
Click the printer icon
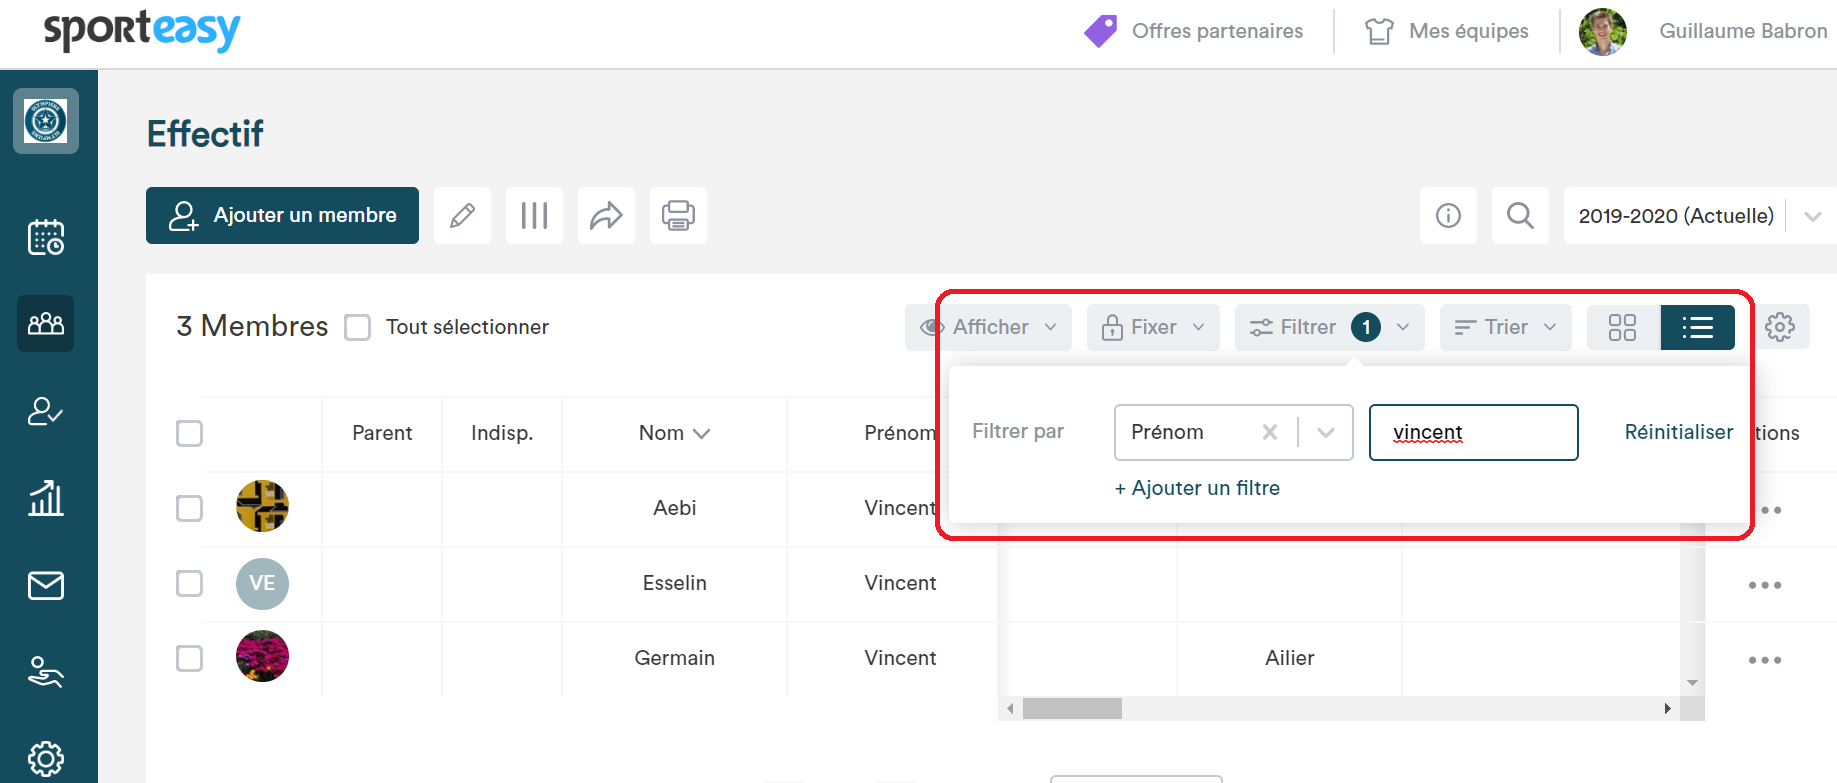point(678,215)
